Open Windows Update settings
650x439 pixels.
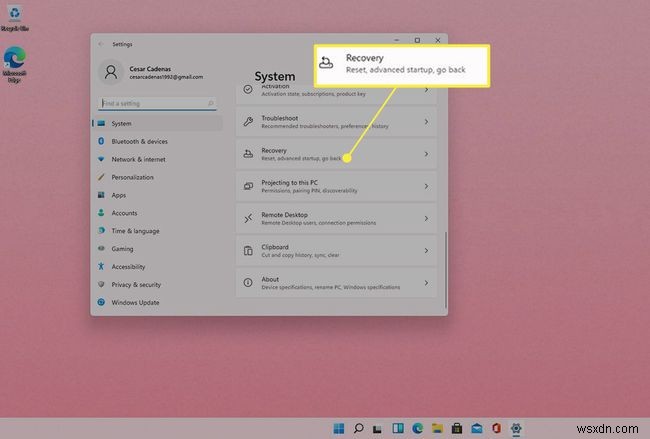158,302
